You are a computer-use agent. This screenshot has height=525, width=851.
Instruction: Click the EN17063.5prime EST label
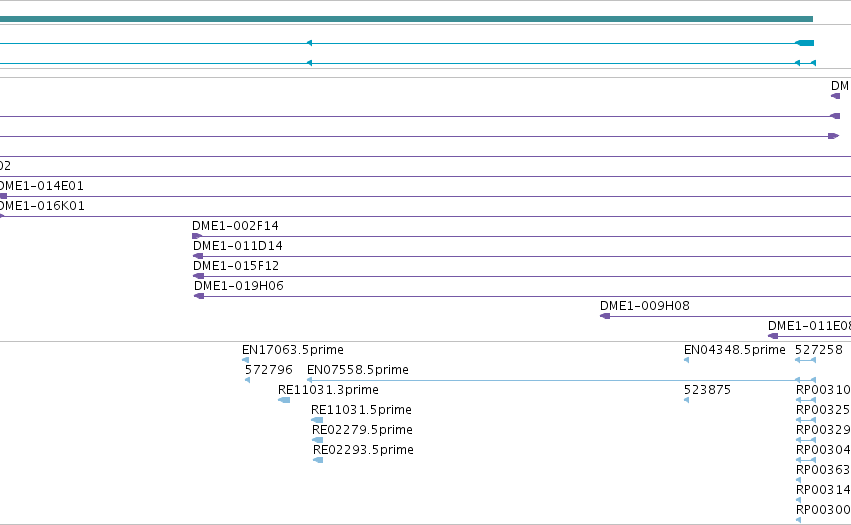tap(293, 350)
